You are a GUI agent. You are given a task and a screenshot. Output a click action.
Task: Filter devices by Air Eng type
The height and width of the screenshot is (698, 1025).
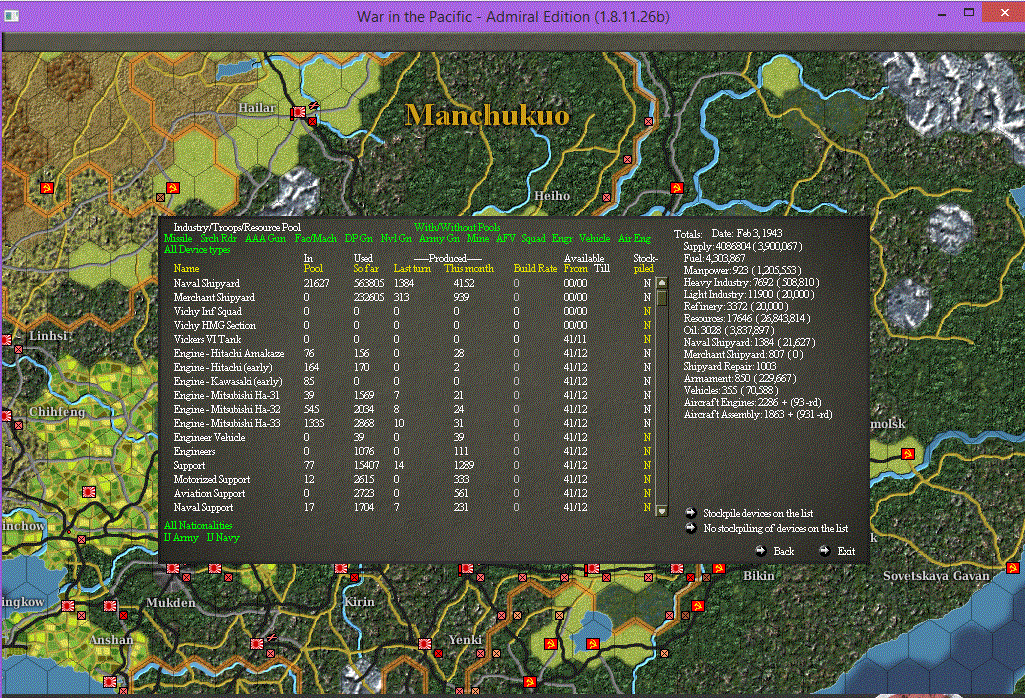pos(634,239)
